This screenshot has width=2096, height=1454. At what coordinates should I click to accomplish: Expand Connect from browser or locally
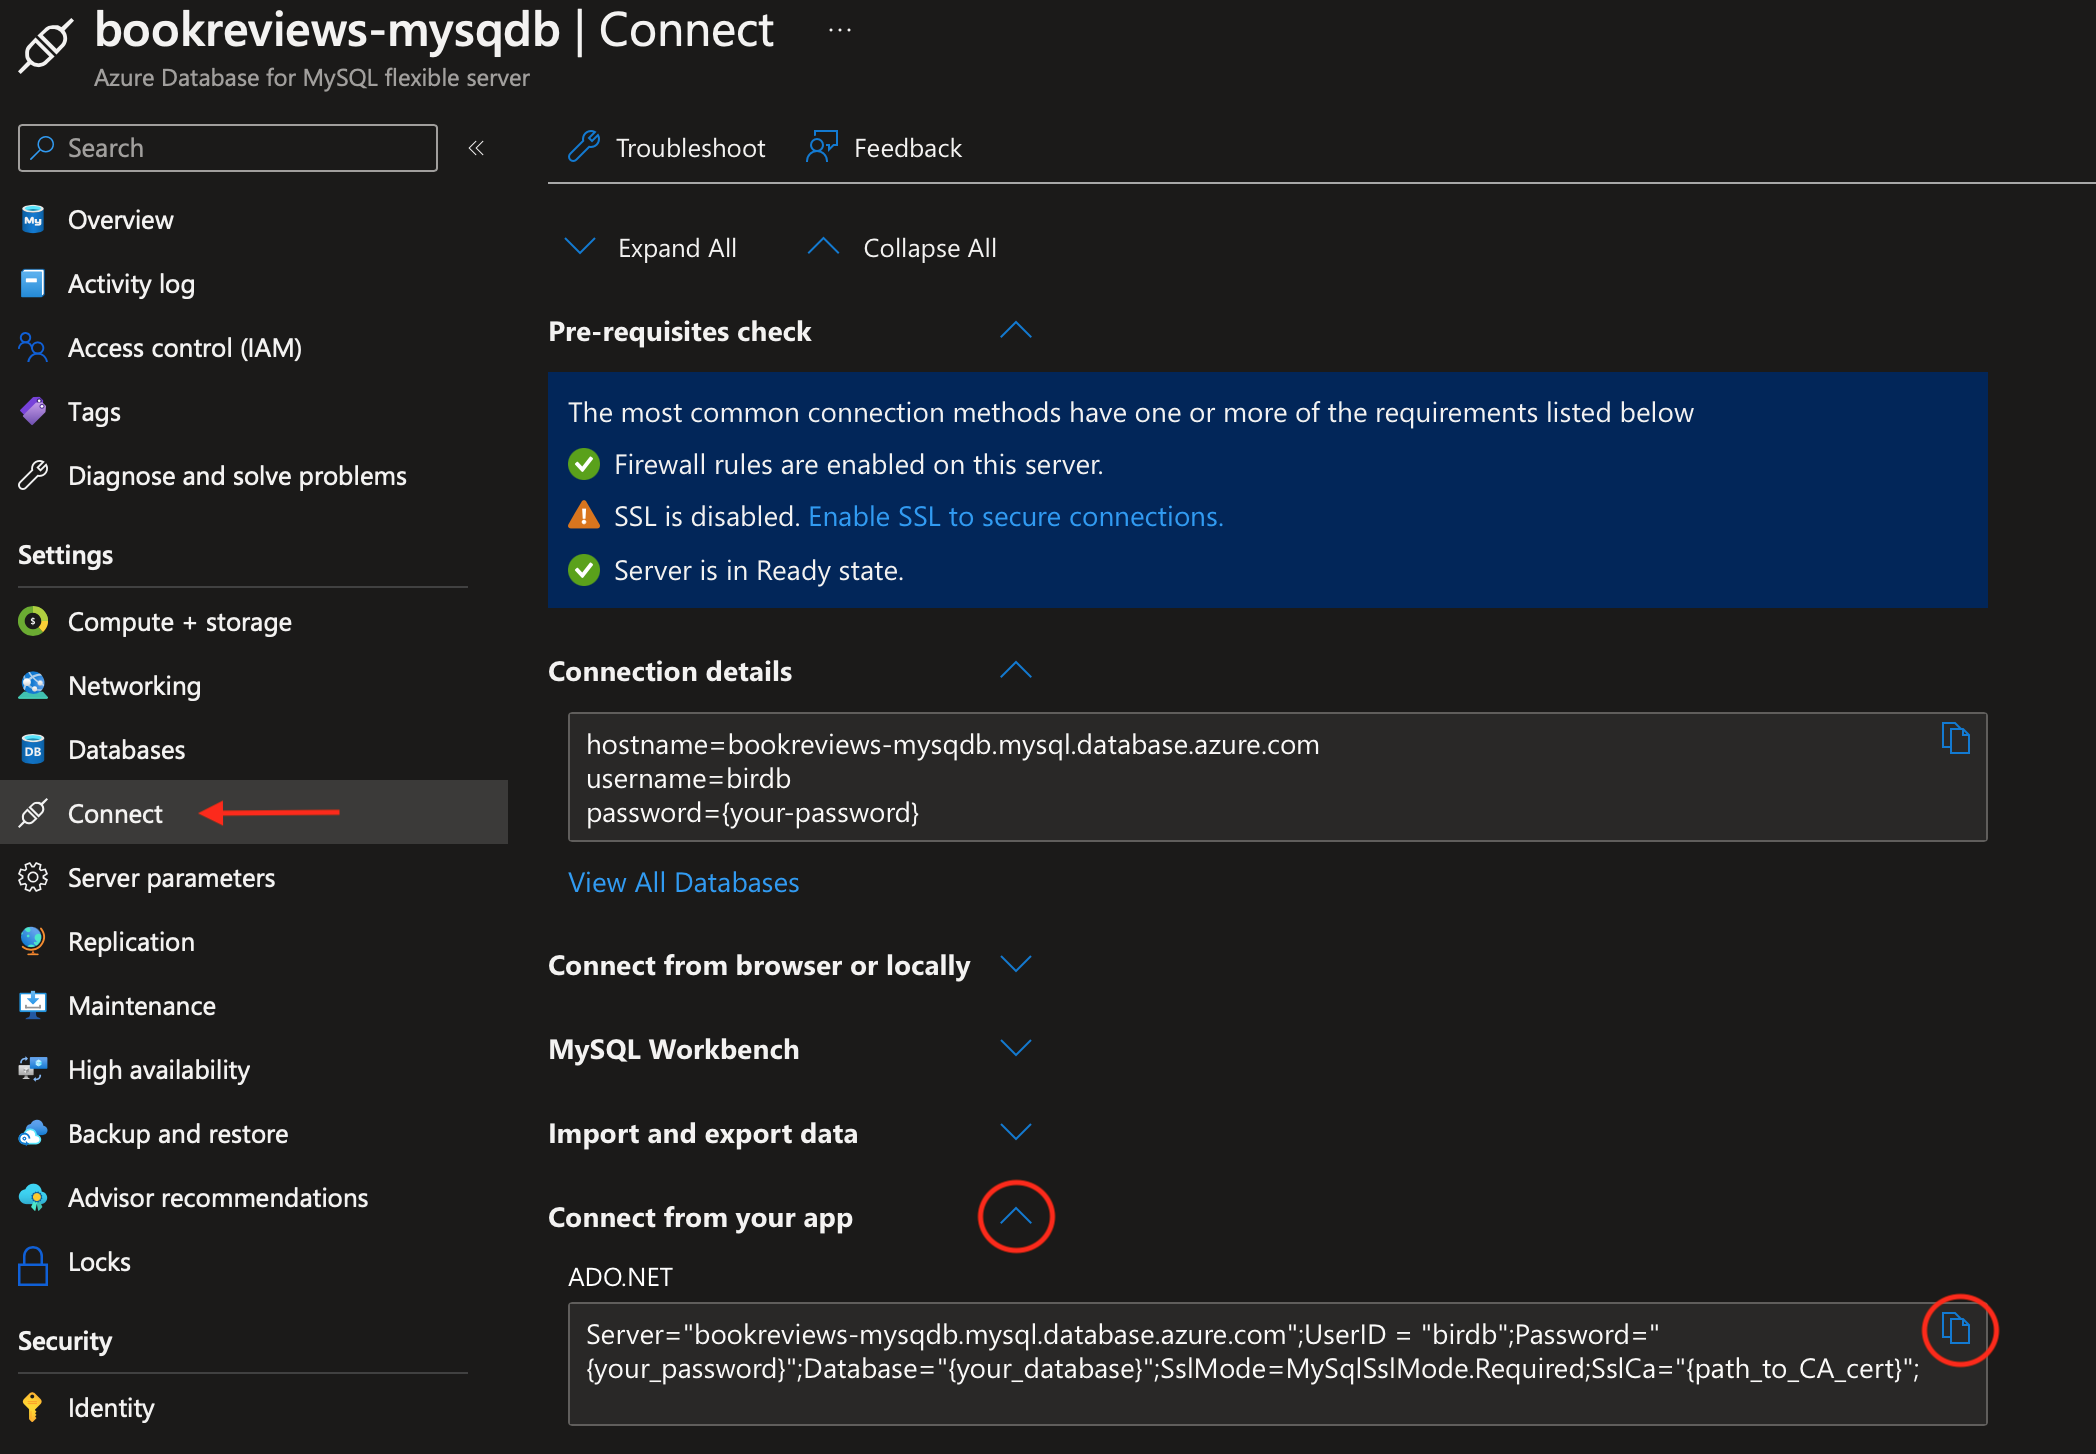coord(1015,964)
